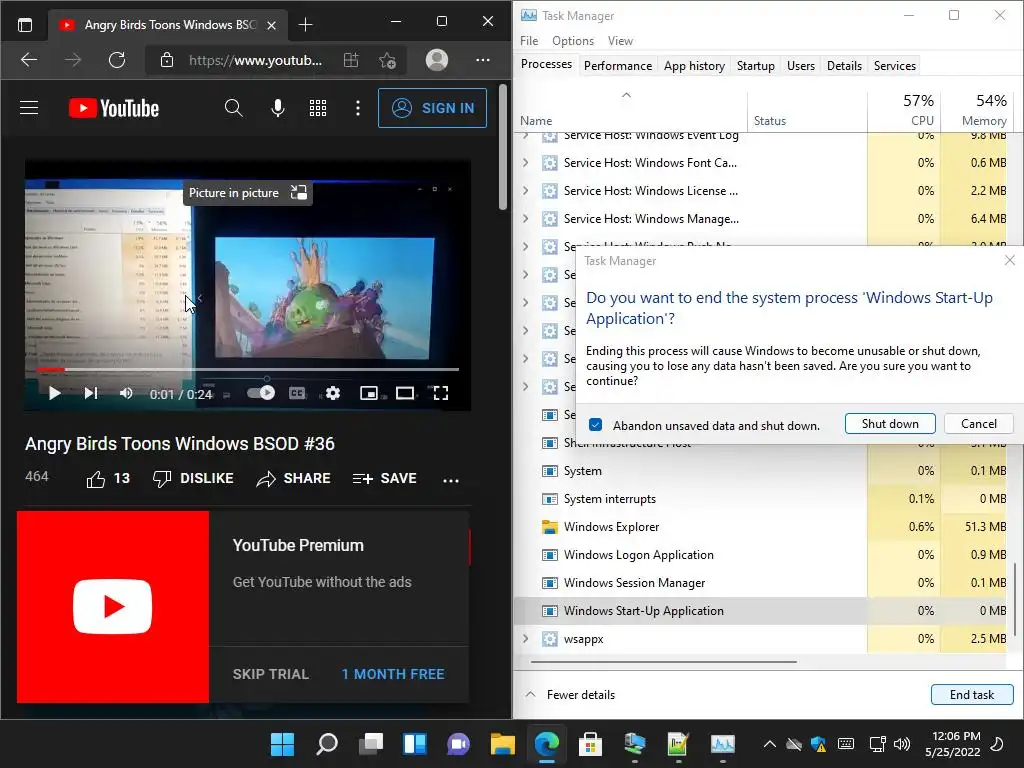Open more actions ellipsis below video title
Screen dimensions: 1024x768
pos(451,480)
